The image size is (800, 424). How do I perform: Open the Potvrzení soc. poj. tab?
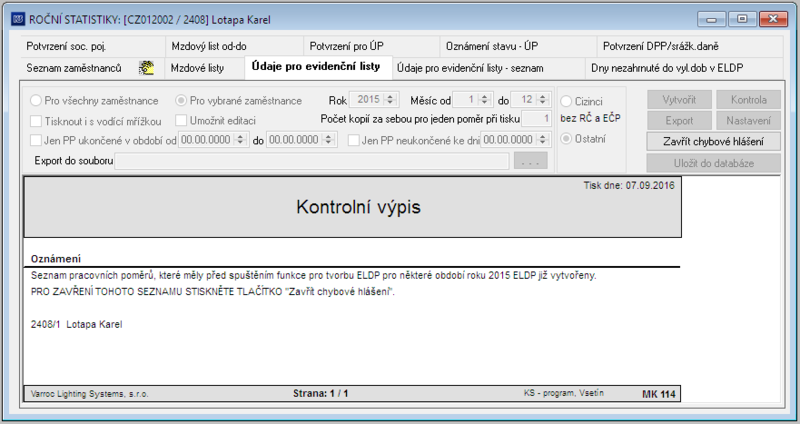[93, 46]
